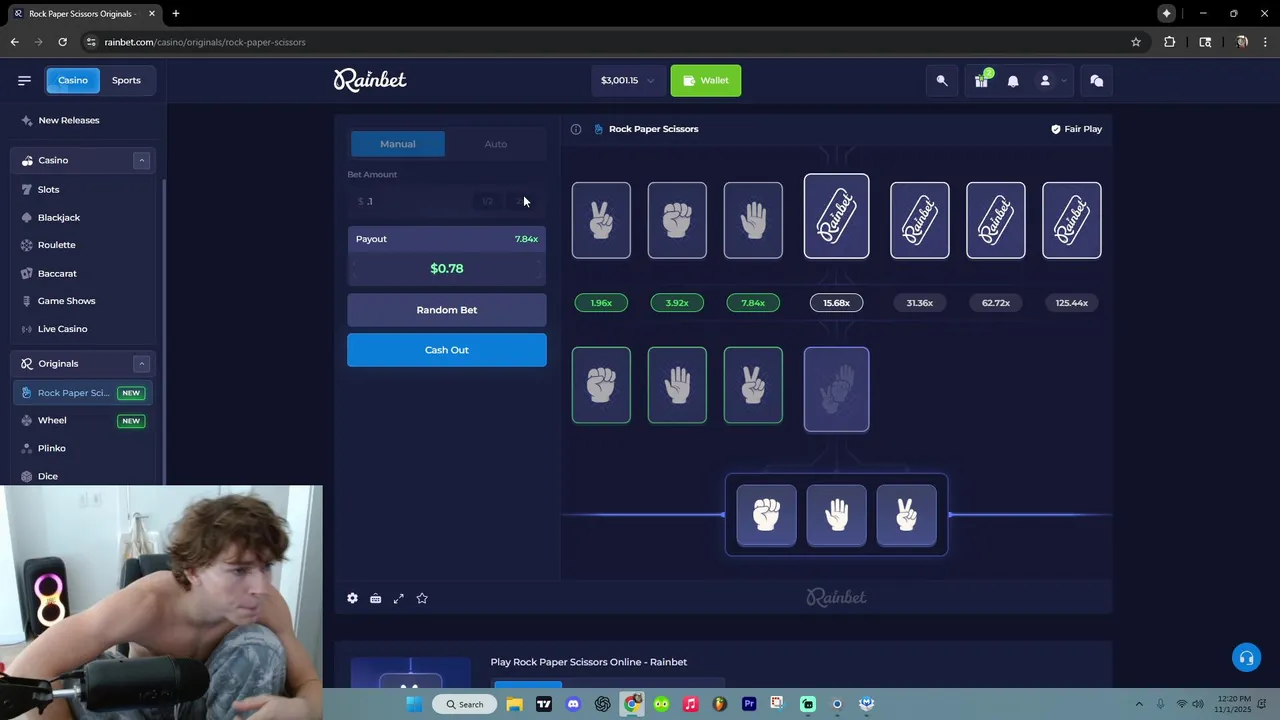1280x720 pixels.
Task: Open the hamburger sidebar menu
Action: pyautogui.click(x=24, y=80)
